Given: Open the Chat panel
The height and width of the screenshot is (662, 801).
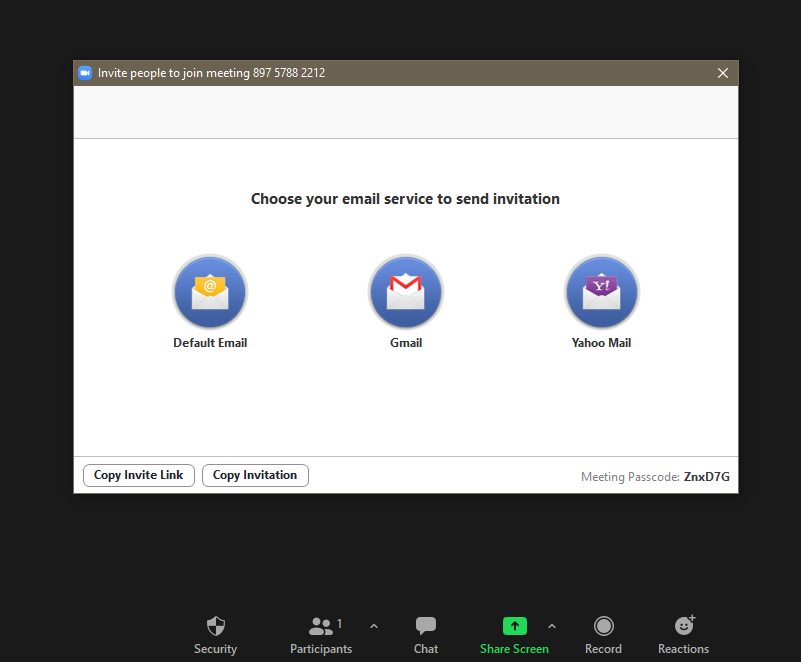Looking at the screenshot, I should pyautogui.click(x=426, y=635).
